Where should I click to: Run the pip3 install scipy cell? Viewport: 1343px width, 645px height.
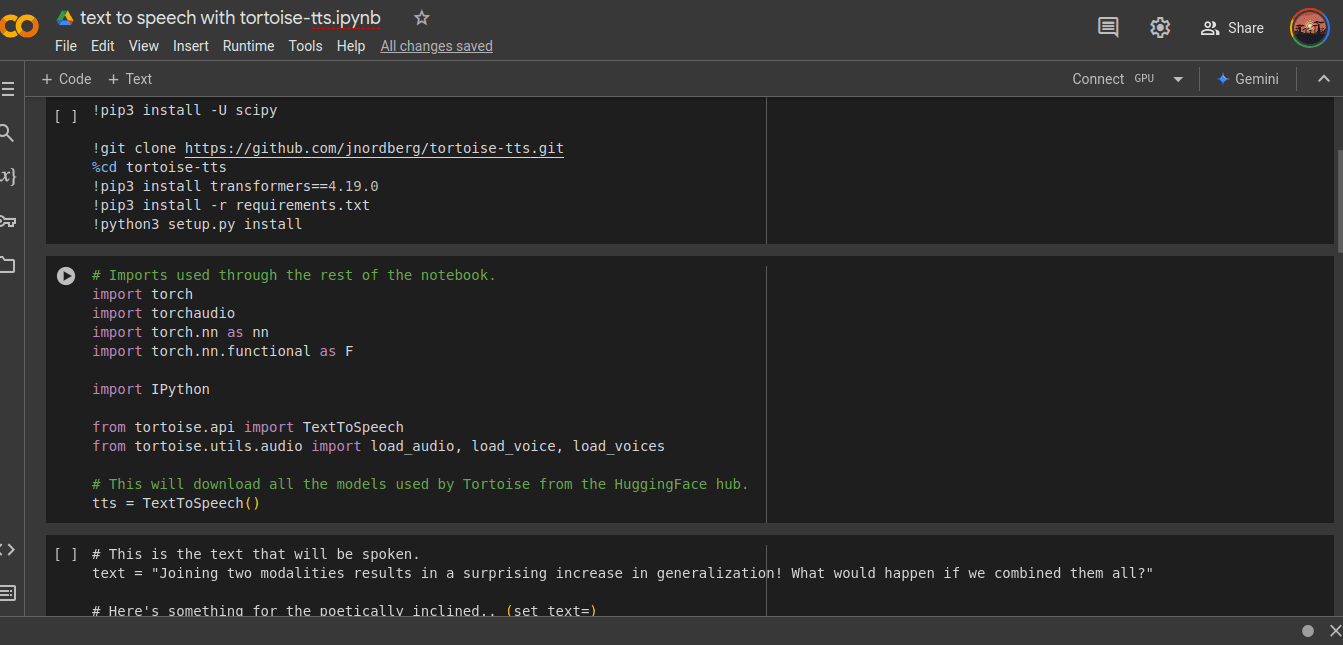pyautogui.click(x=66, y=116)
